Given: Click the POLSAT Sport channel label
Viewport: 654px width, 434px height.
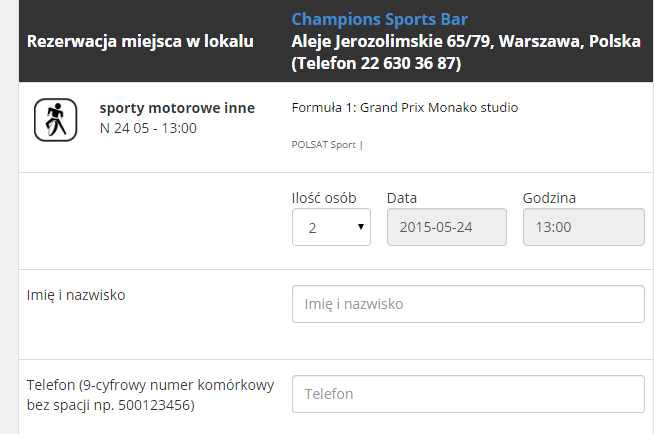Looking at the screenshot, I should coord(324,145).
